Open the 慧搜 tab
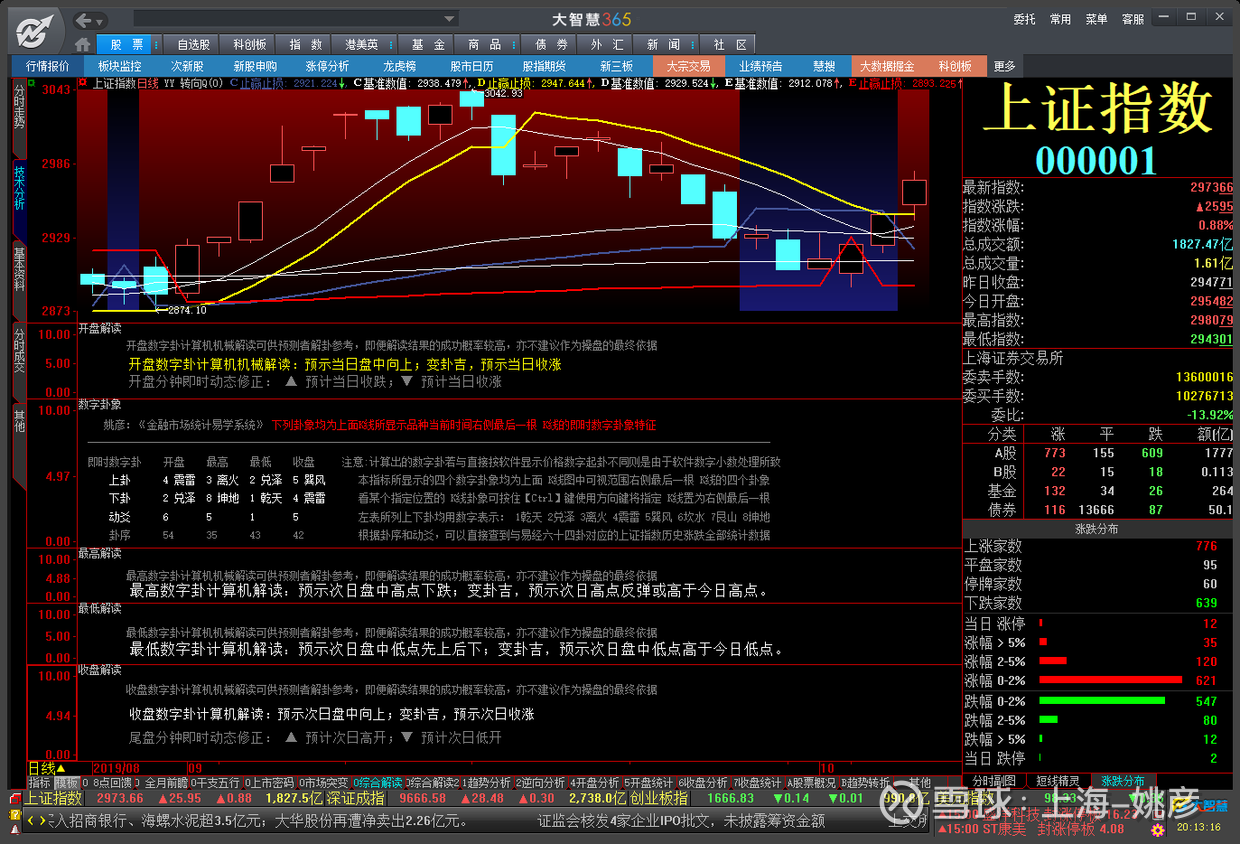The width and height of the screenshot is (1240, 844). point(824,66)
